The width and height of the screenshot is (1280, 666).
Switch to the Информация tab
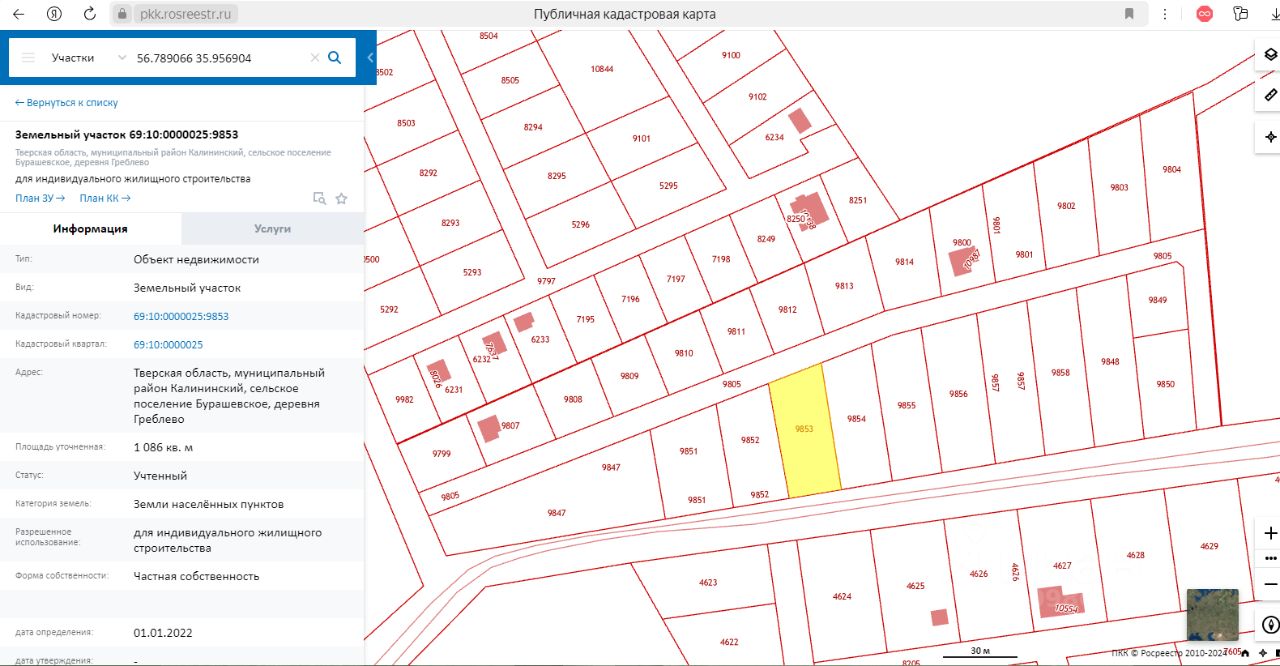91,229
